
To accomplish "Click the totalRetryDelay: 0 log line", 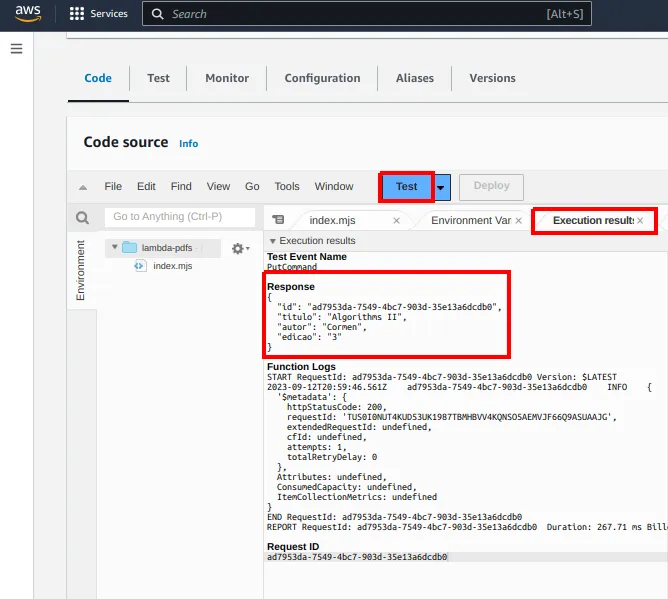I will [x=332, y=457].
